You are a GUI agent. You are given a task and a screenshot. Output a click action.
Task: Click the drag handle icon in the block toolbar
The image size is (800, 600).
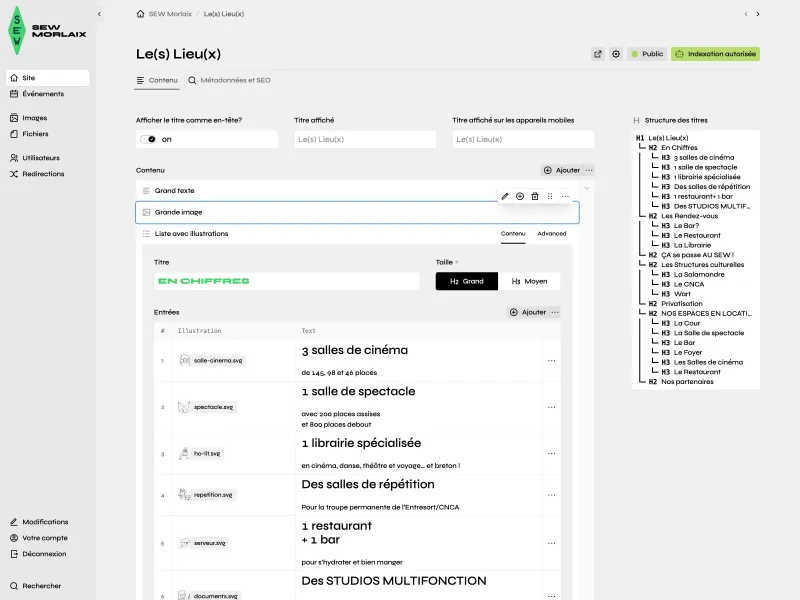click(x=549, y=196)
